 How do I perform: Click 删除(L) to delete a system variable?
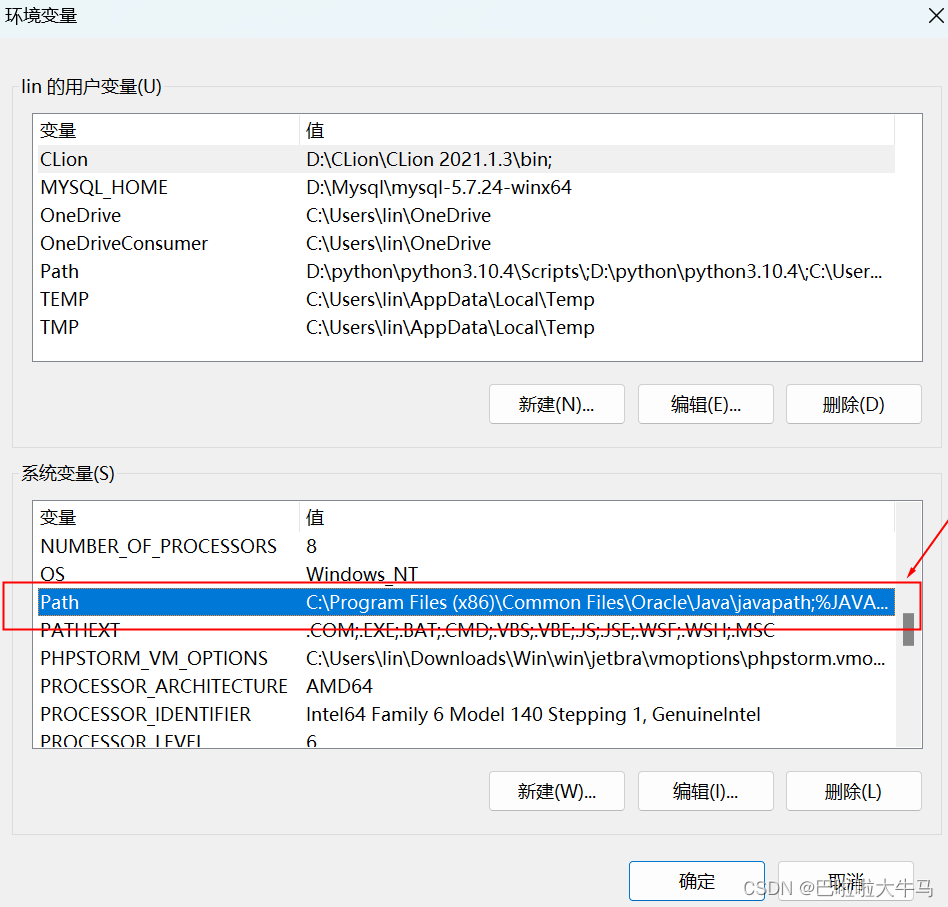pos(853,791)
